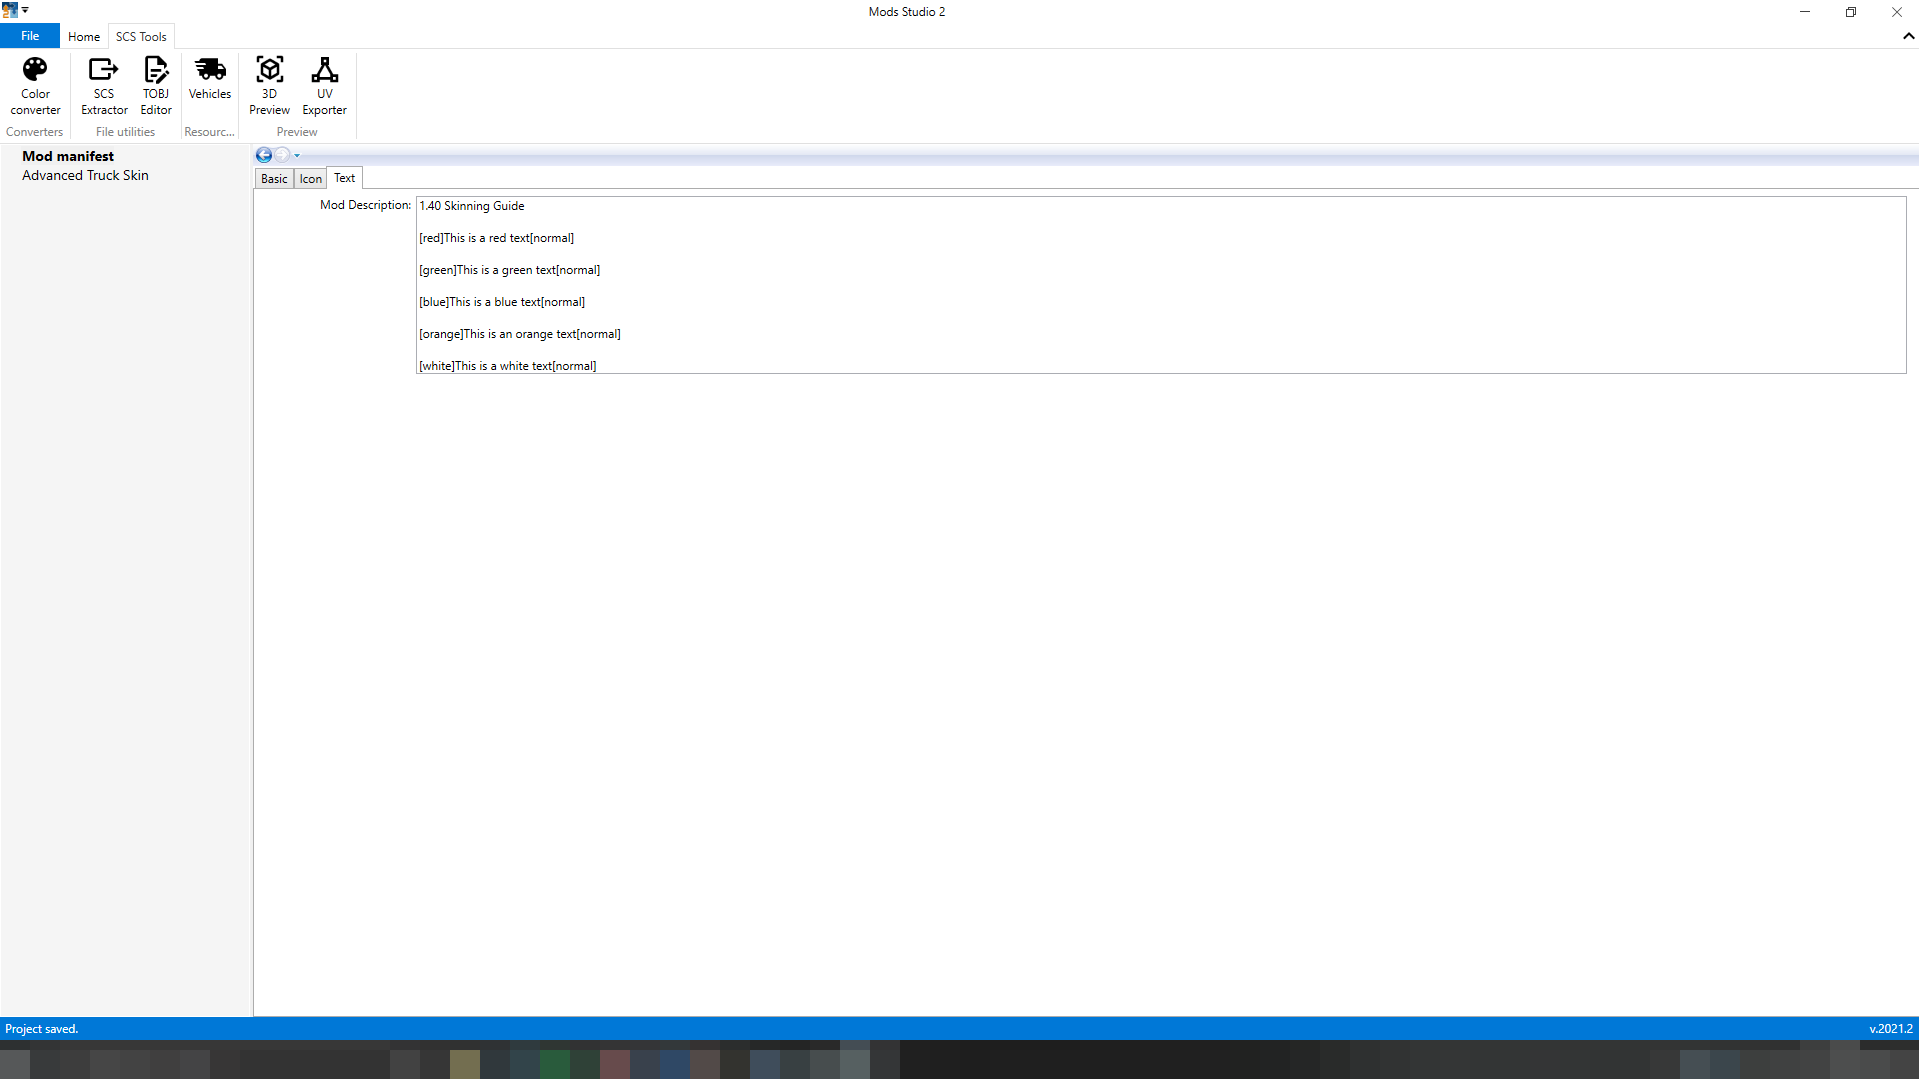
Task: Open the Vehicles resources
Action: (210, 79)
